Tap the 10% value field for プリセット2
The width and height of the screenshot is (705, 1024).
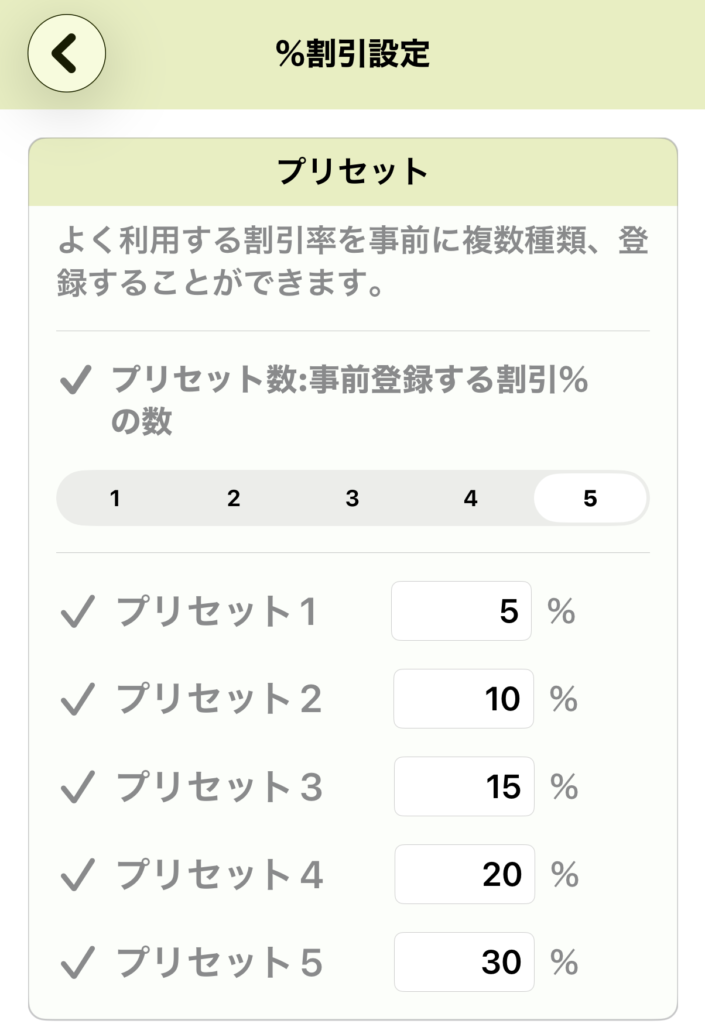click(463, 698)
